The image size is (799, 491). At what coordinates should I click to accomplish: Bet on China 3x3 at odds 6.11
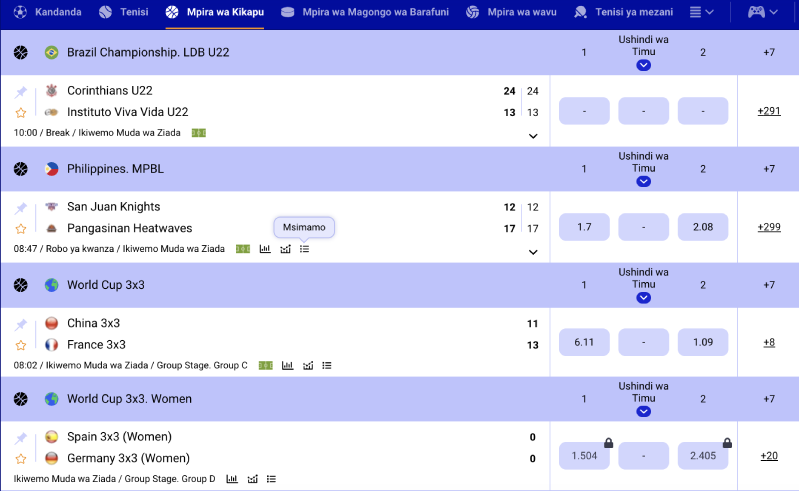click(x=584, y=342)
